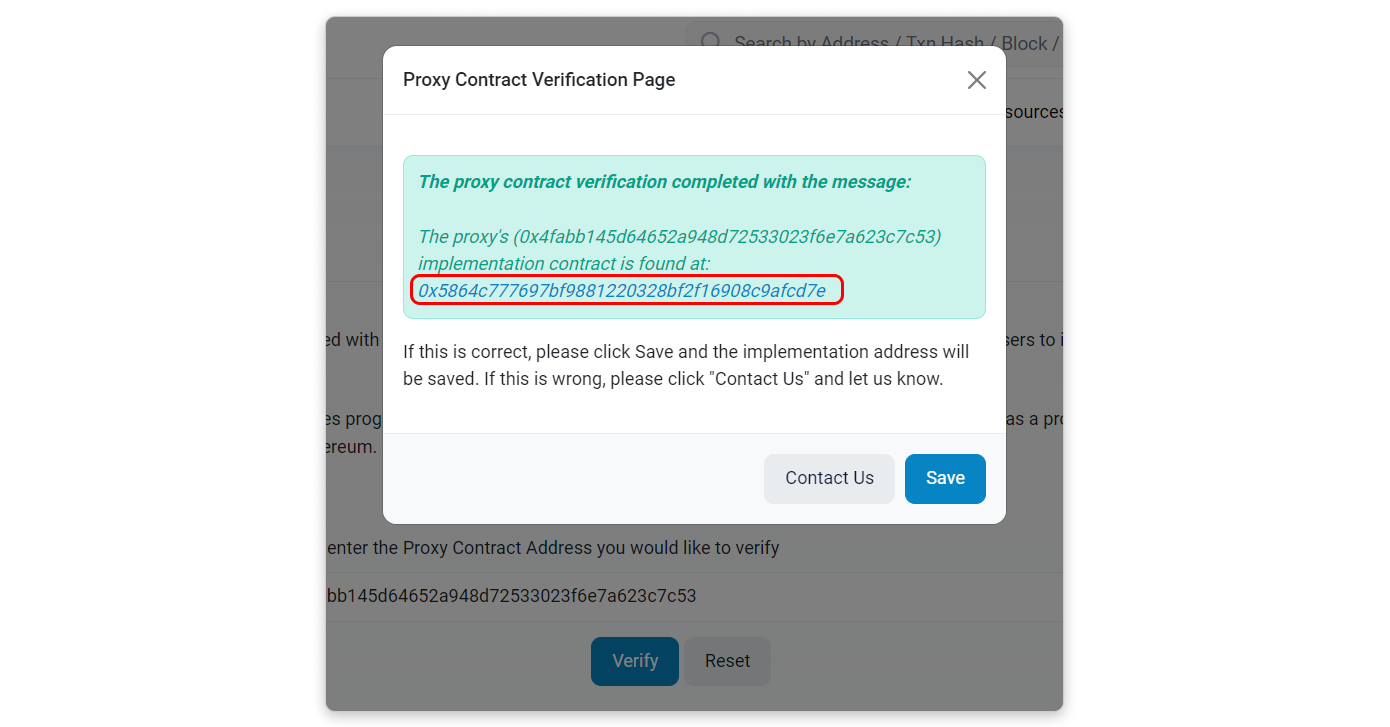1390x727 pixels.
Task: Click the "If this is correct" instruction text
Action: (685, 352)
